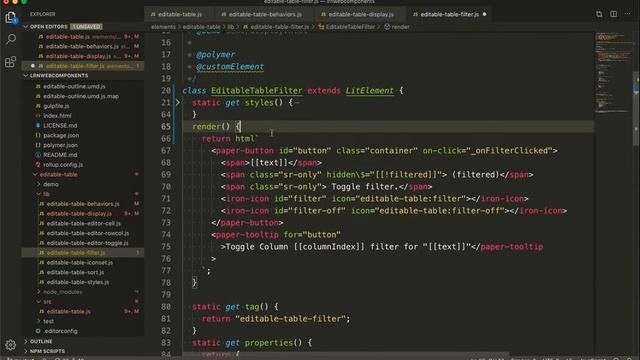Click the Open Changes icon beside Split Editor

[x=599, y=14]
